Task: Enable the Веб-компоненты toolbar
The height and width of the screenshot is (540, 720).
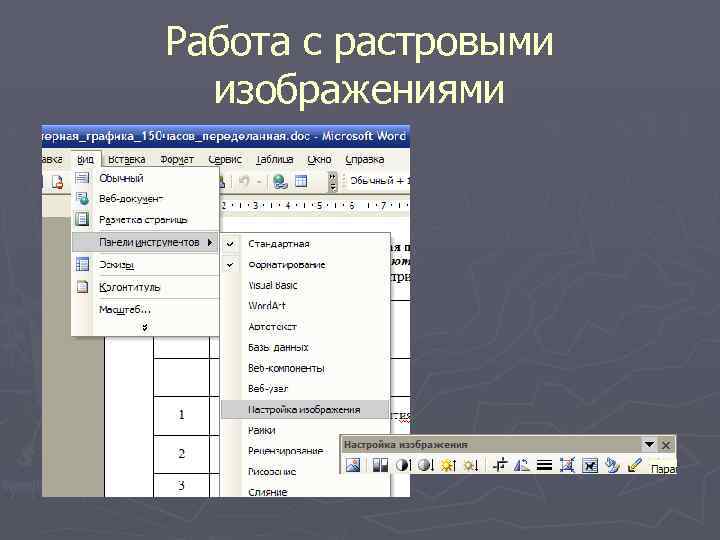Action: click(305, 368)
